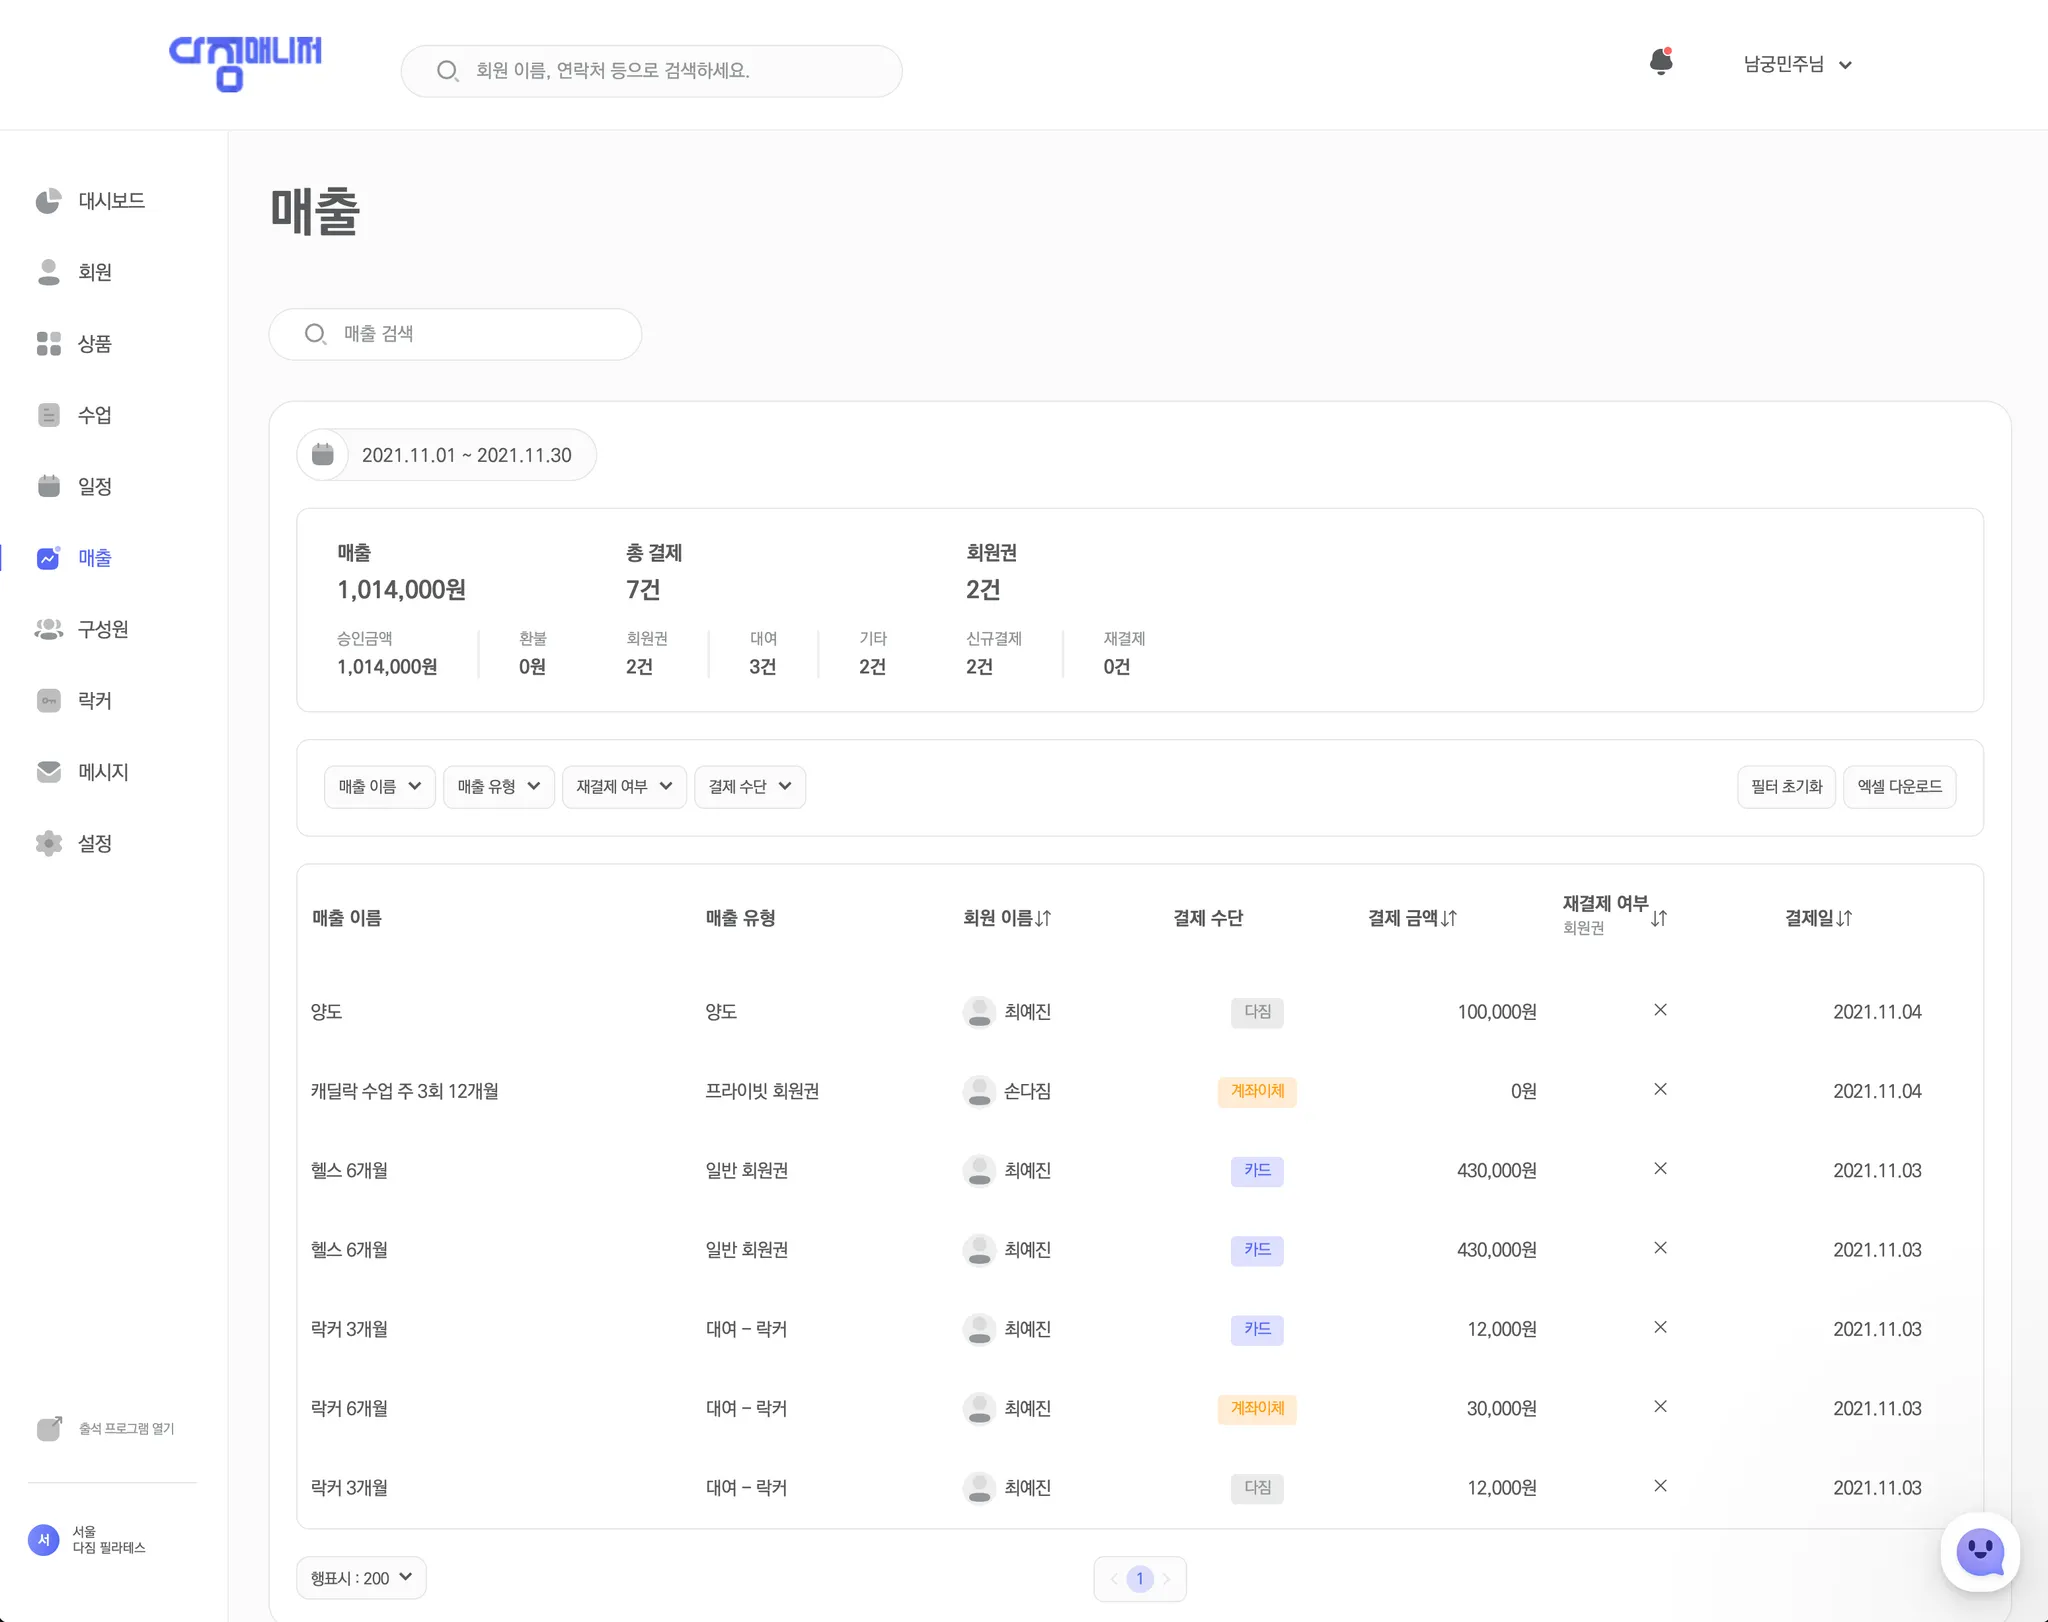Click the 엑셀 다운로드 button
This screenshot has width=2048, height=1622.
[1898, 787]
